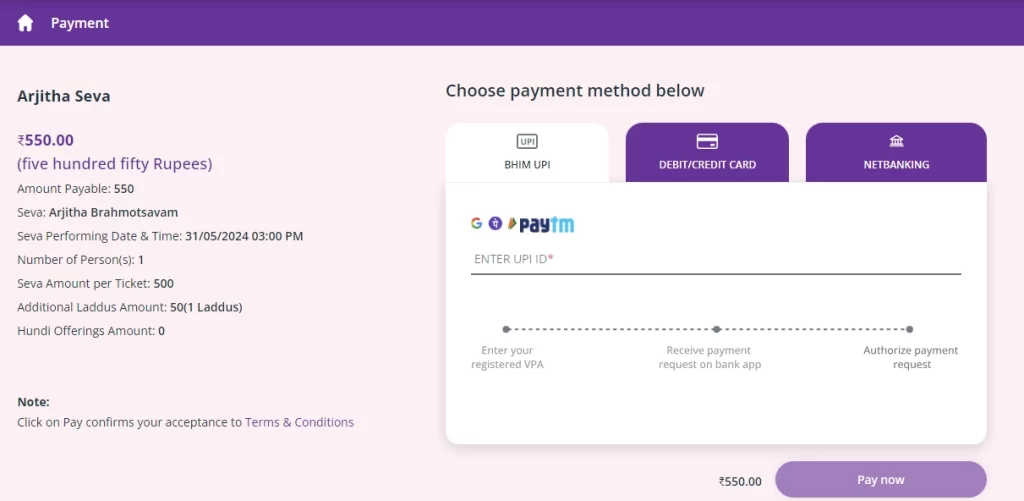This screenshot has height=501, width=1024.
Task: Click the BHIM arrow logo
Action: [512, 224]
